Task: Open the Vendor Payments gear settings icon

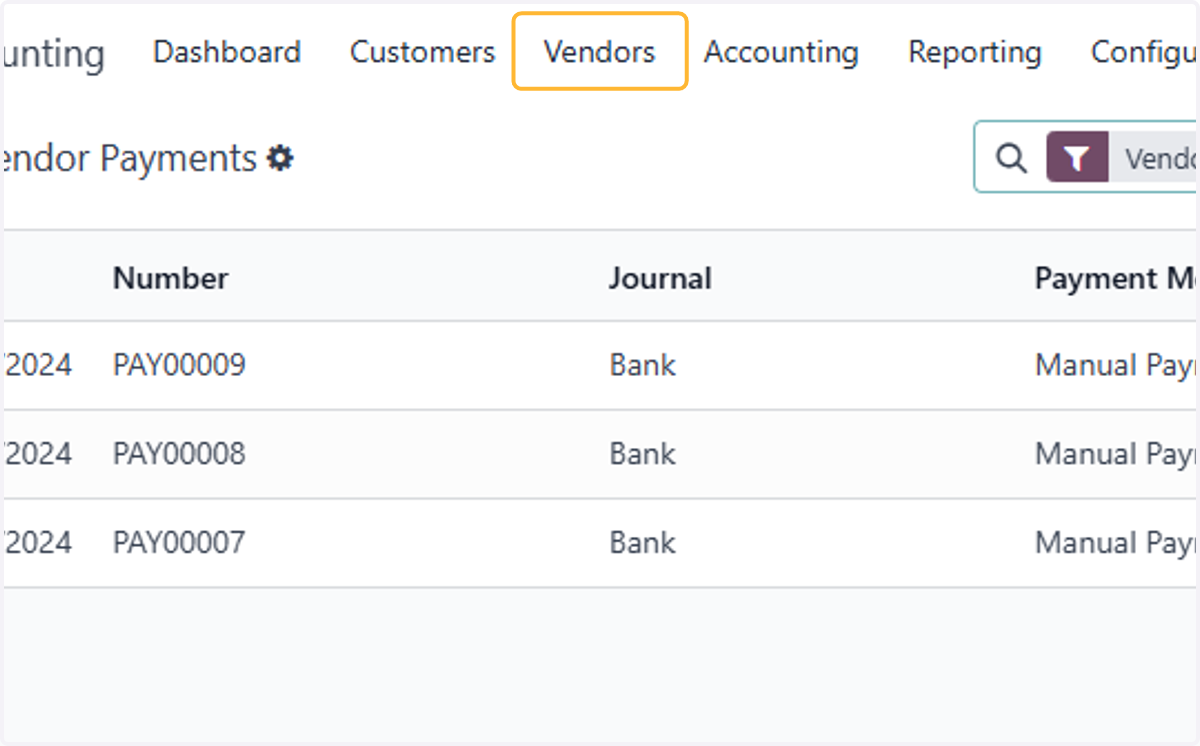Action: tap(280, 158)
